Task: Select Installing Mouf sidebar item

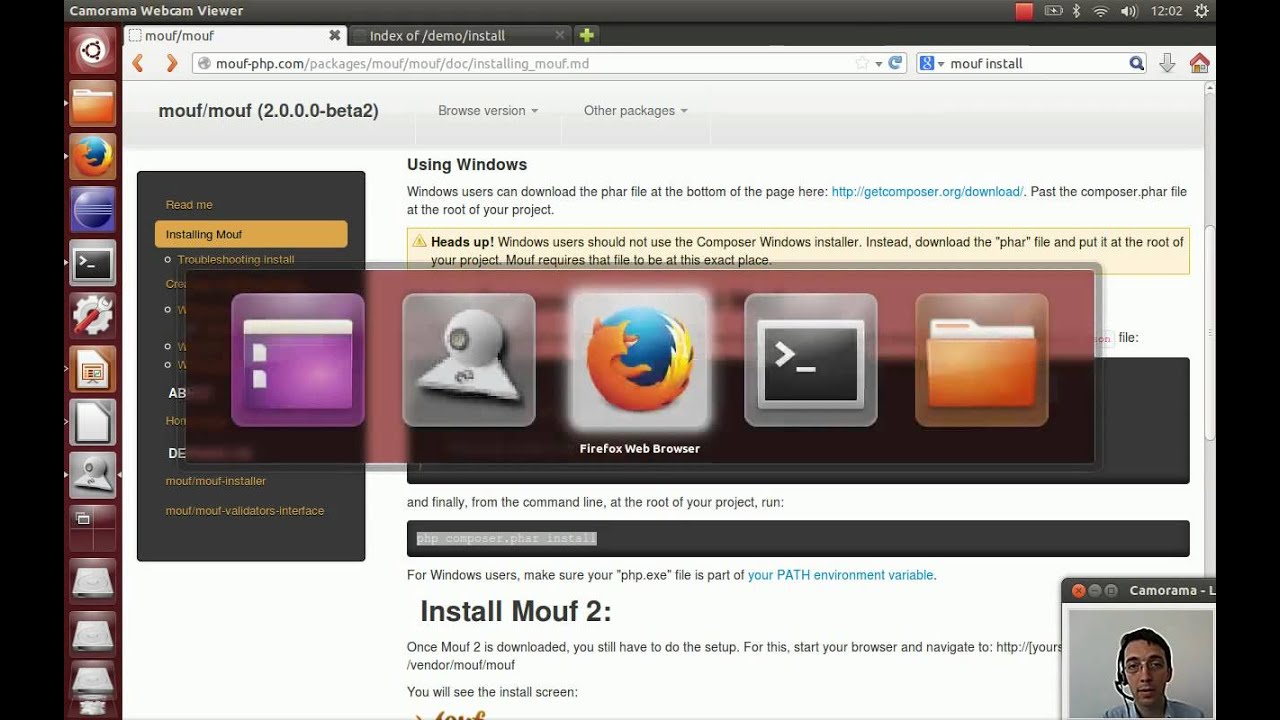Action: click(251, 234)
